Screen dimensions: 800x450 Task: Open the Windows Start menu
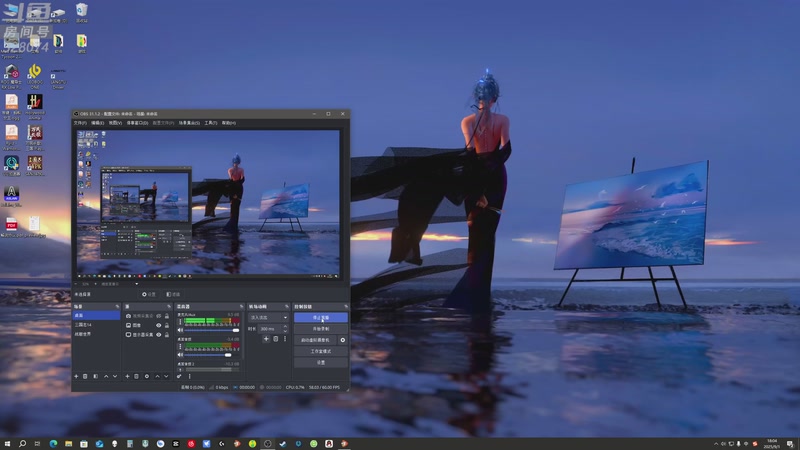[7, 444]
